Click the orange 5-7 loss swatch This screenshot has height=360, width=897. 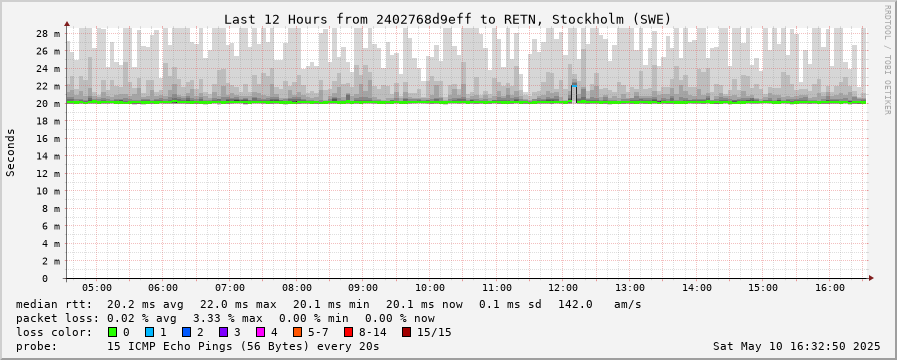(x=297, y=332)
